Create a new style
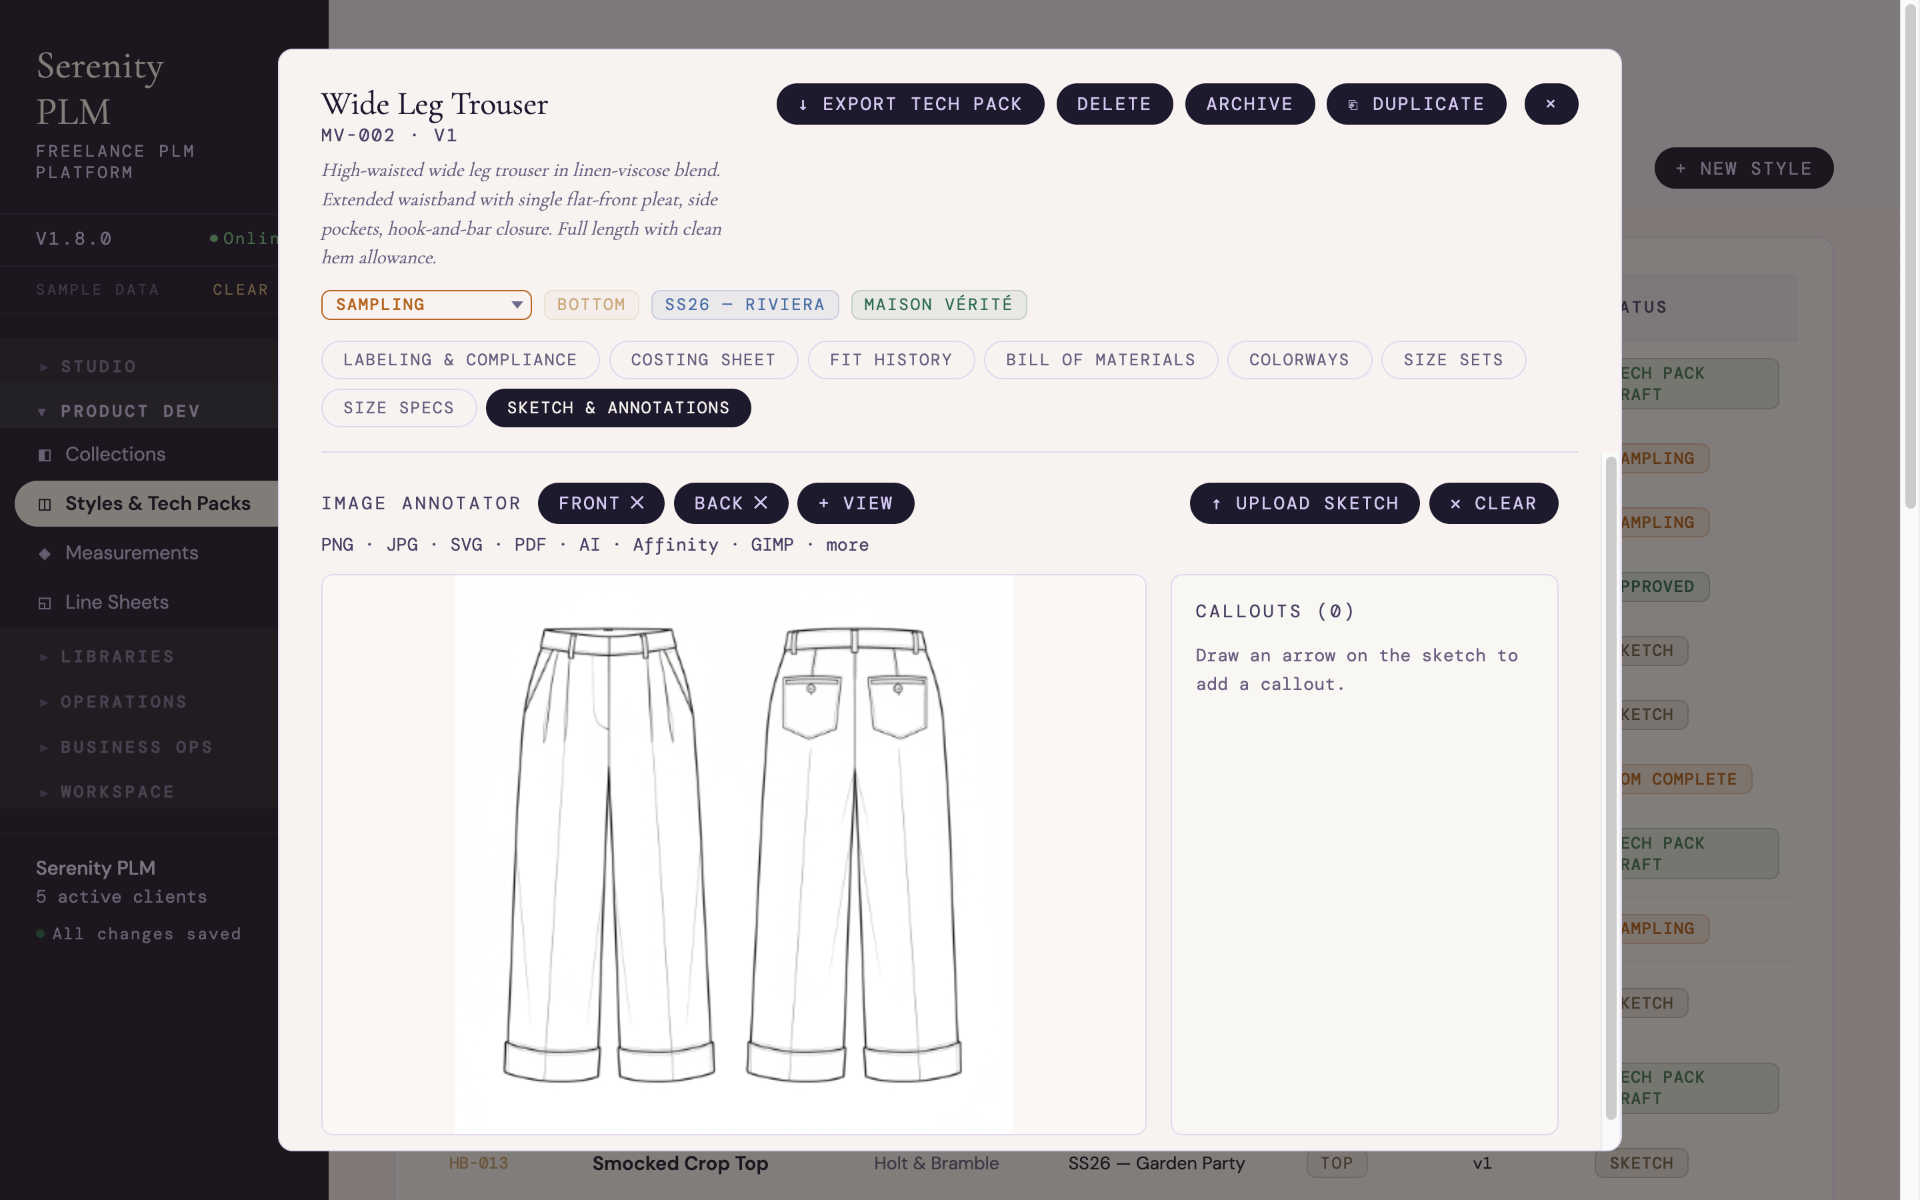Image resolution: width=1920 pixels, height=1200 pixels. pyautogui.click(x=1743, y=168)
